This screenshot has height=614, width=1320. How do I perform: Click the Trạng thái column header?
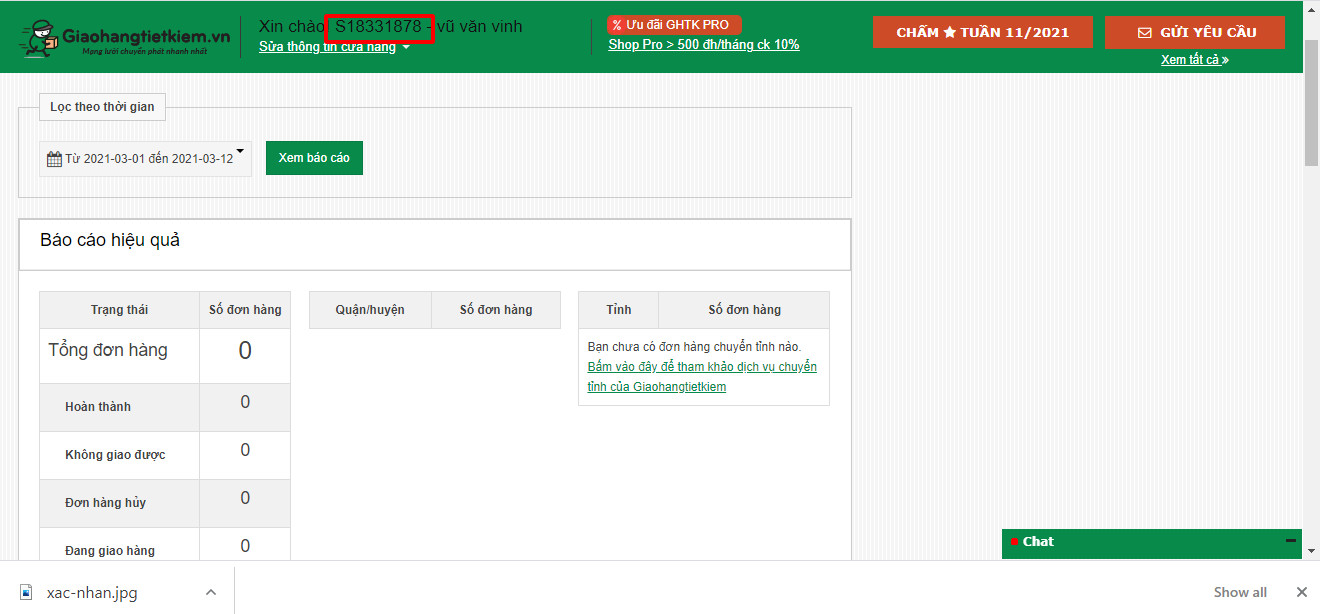(x=119, y=310)
